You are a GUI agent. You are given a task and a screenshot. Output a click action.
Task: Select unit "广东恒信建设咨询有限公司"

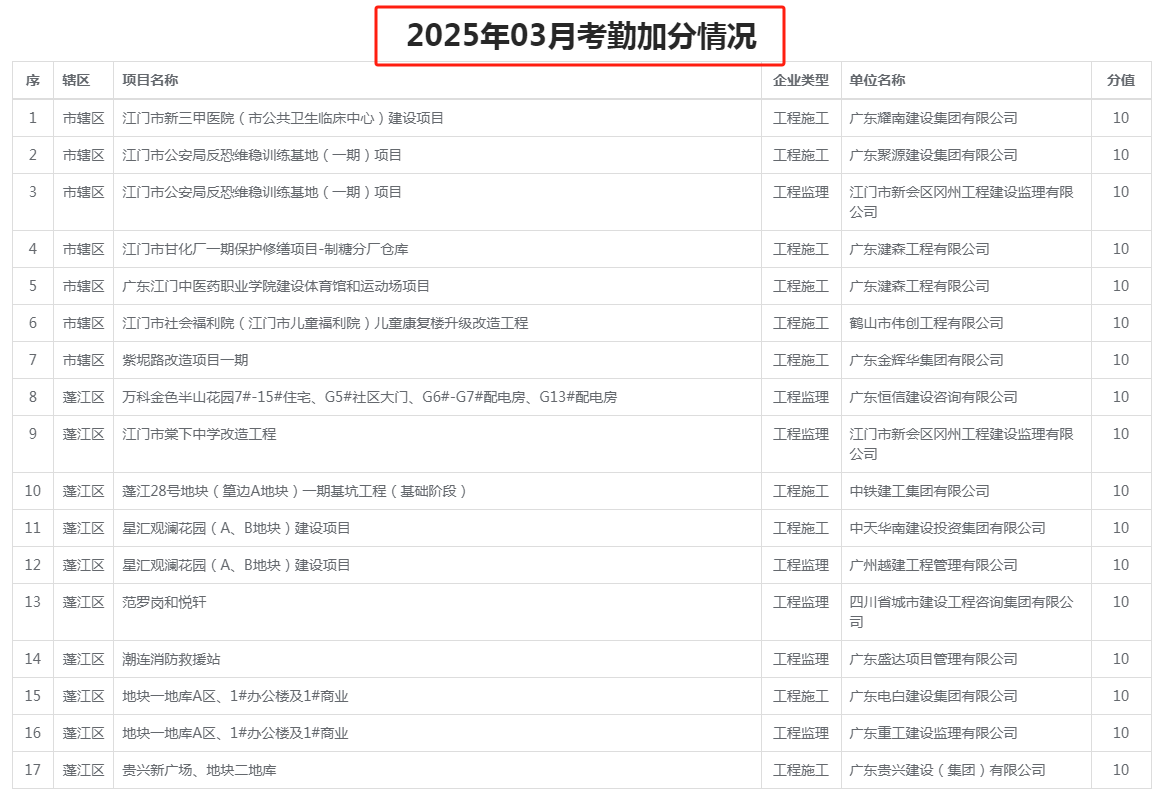tap(933, 397)
